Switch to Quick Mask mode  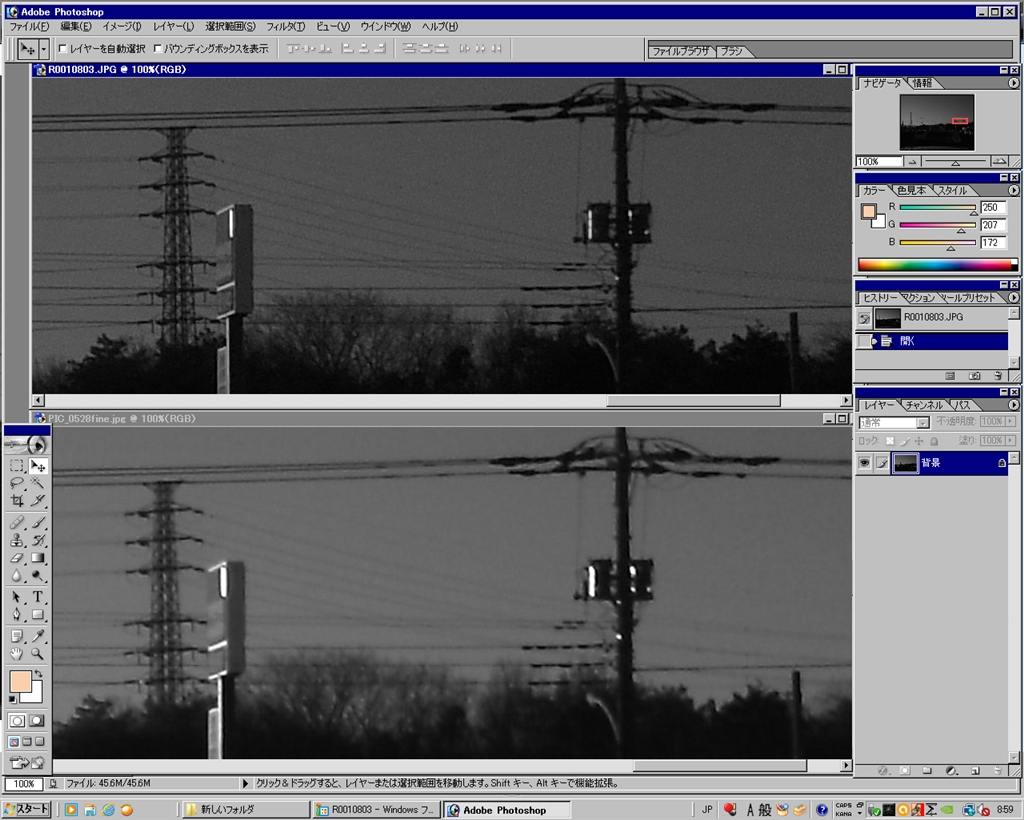pos(37,721)
